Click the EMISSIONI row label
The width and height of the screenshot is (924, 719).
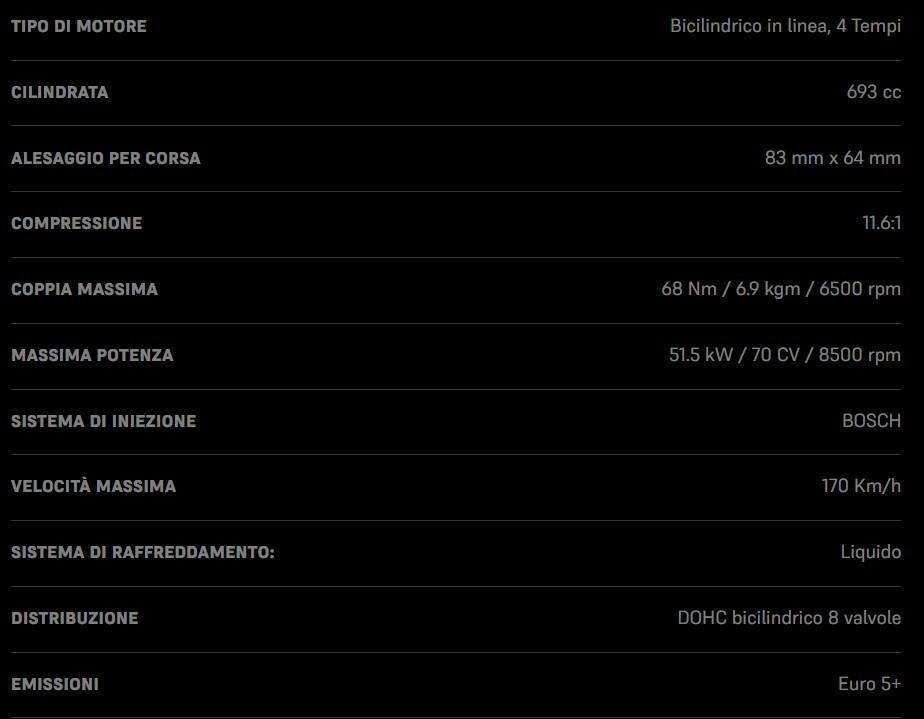click(x=55, y=684)
